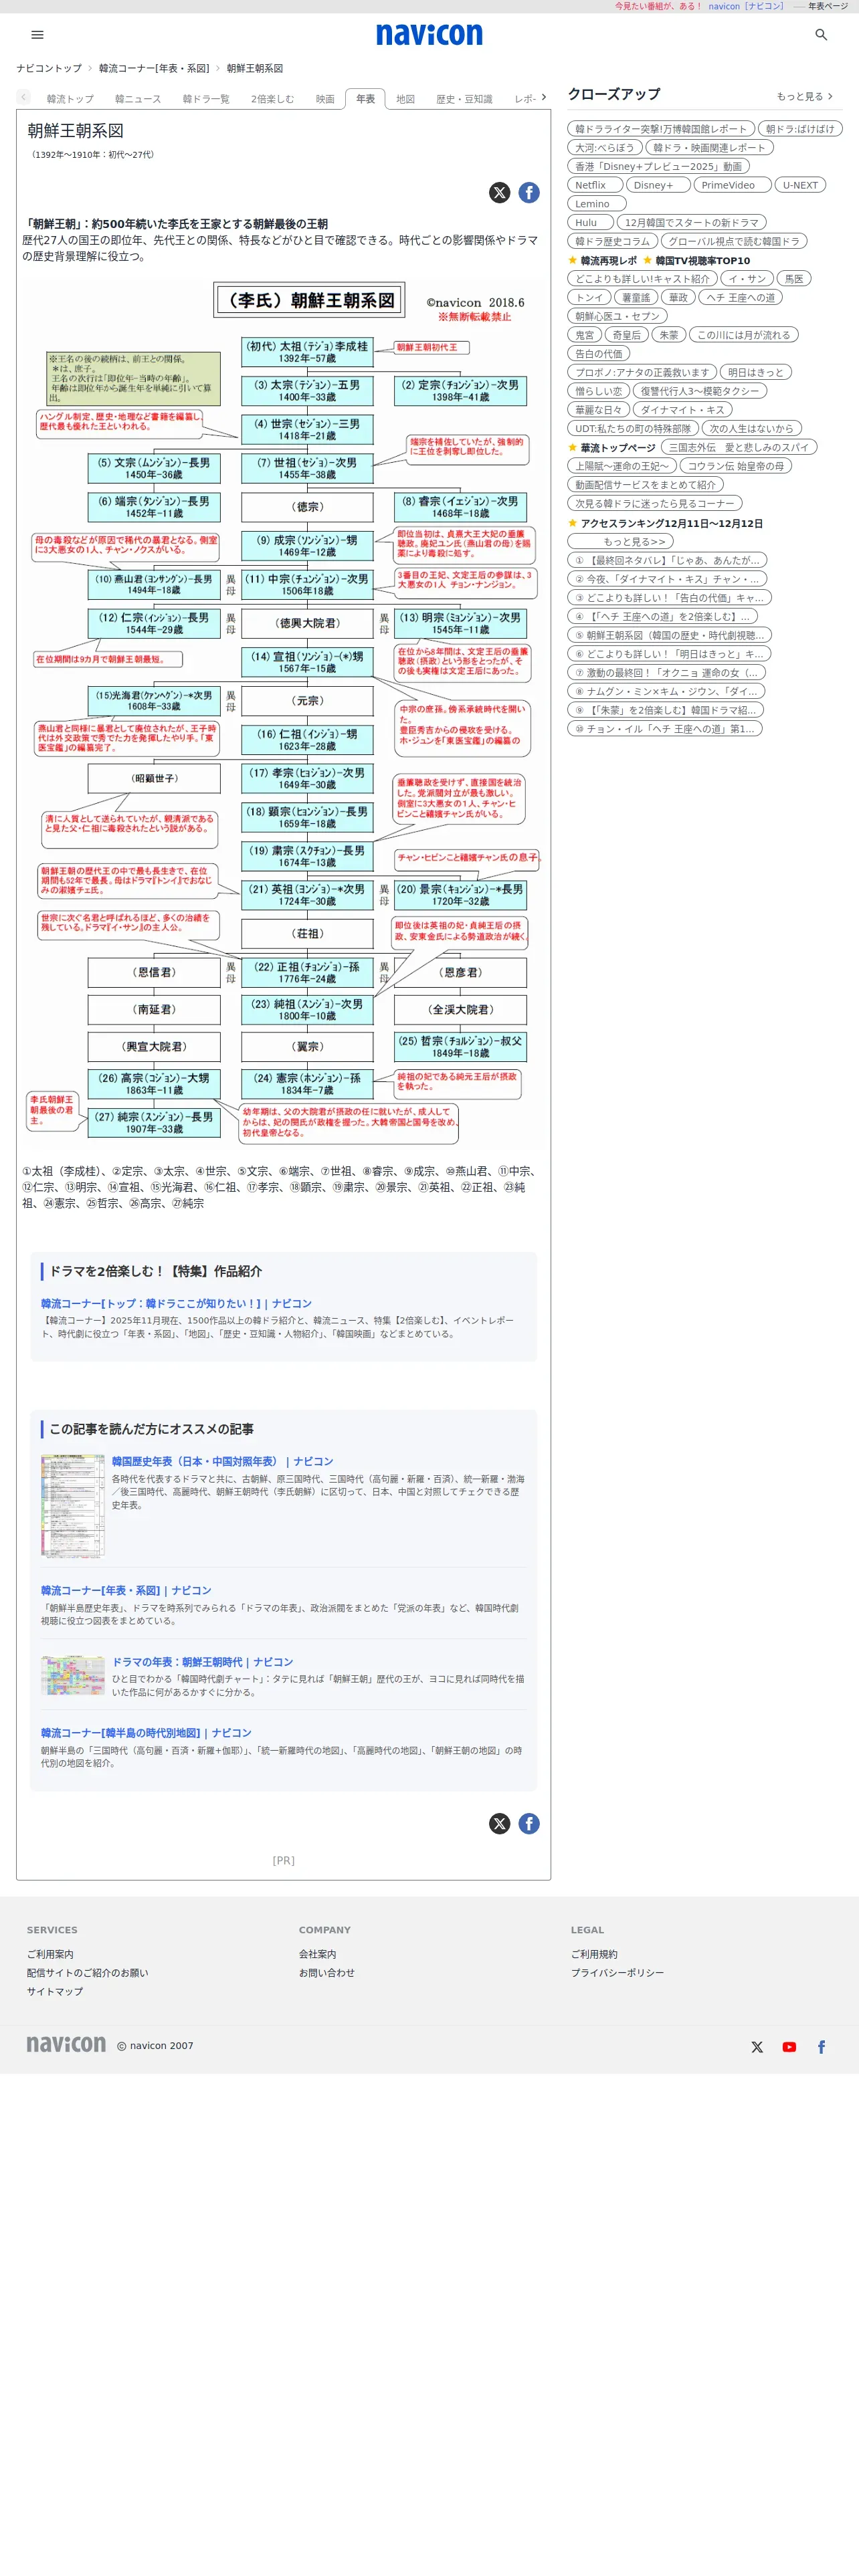Open the U-NEXT tag
Viewport: 859px width, 2576px height.
(x=800, y=185)
